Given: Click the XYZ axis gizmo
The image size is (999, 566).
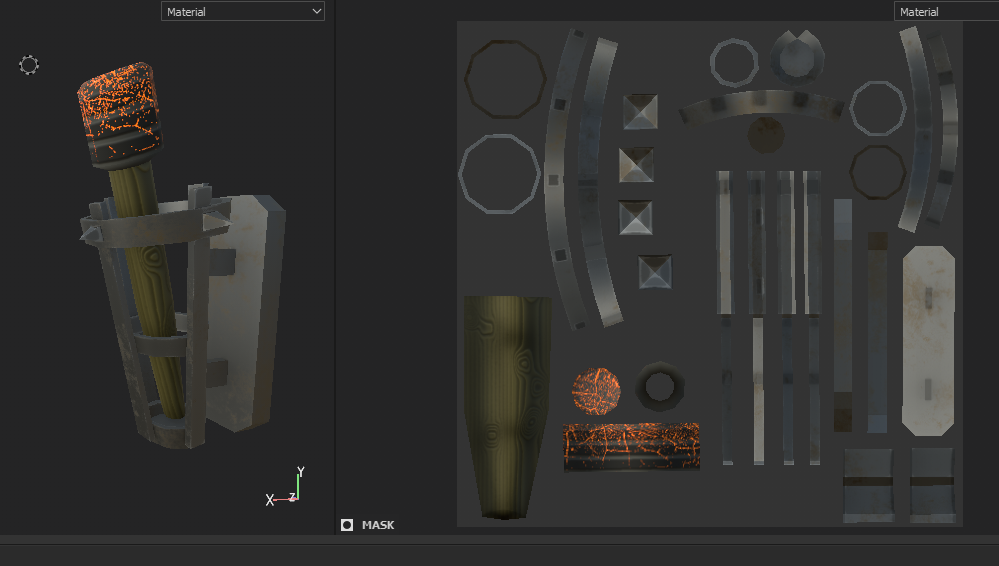Looking at the screenshot, I should pos(287,489).
